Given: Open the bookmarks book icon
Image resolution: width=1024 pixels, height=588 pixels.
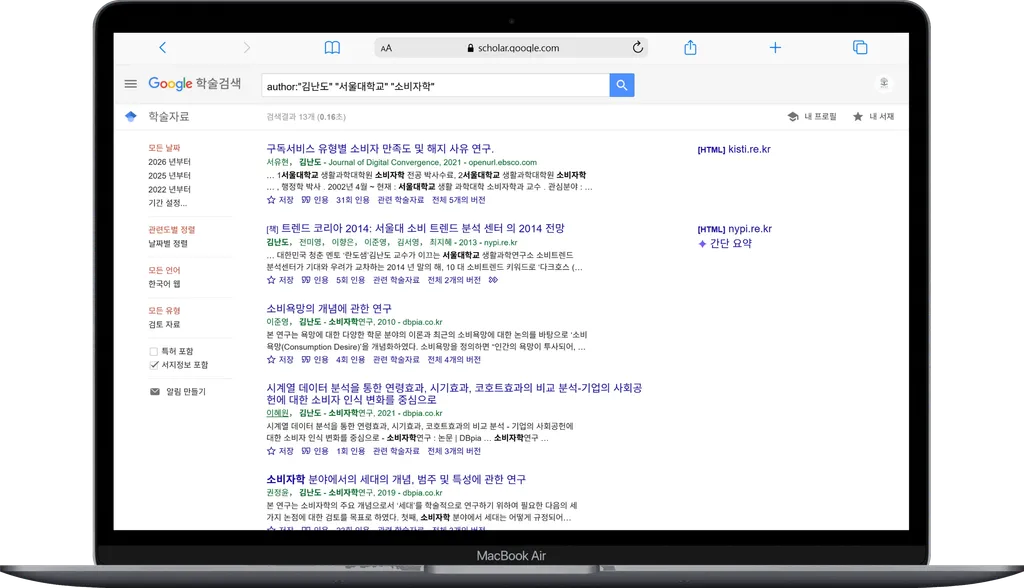Looking at the screenshot, I should tap(332, 47).
